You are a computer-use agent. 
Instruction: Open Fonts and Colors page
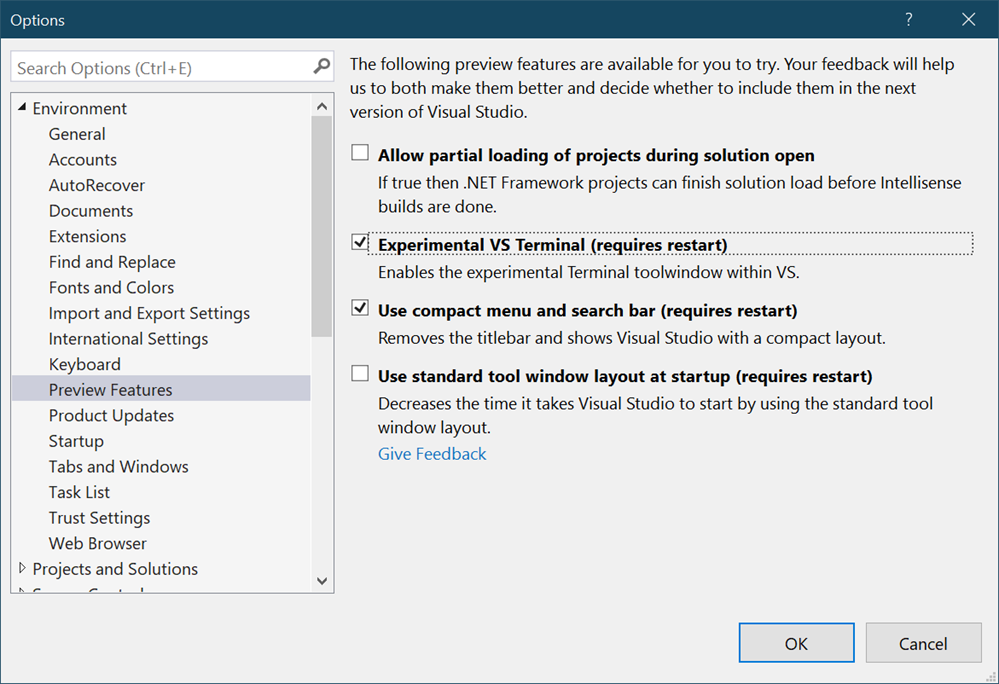[111, 287]
